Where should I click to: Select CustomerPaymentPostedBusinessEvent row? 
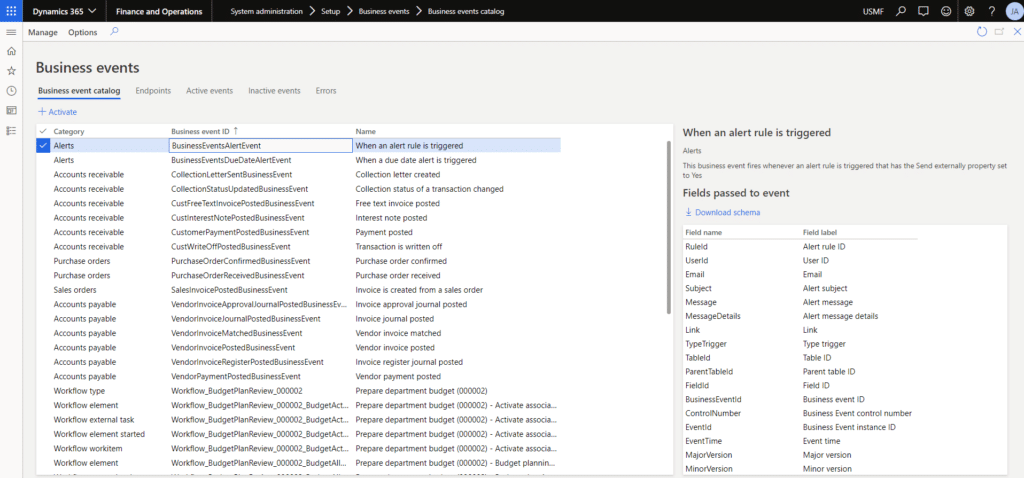coord(298,232)
